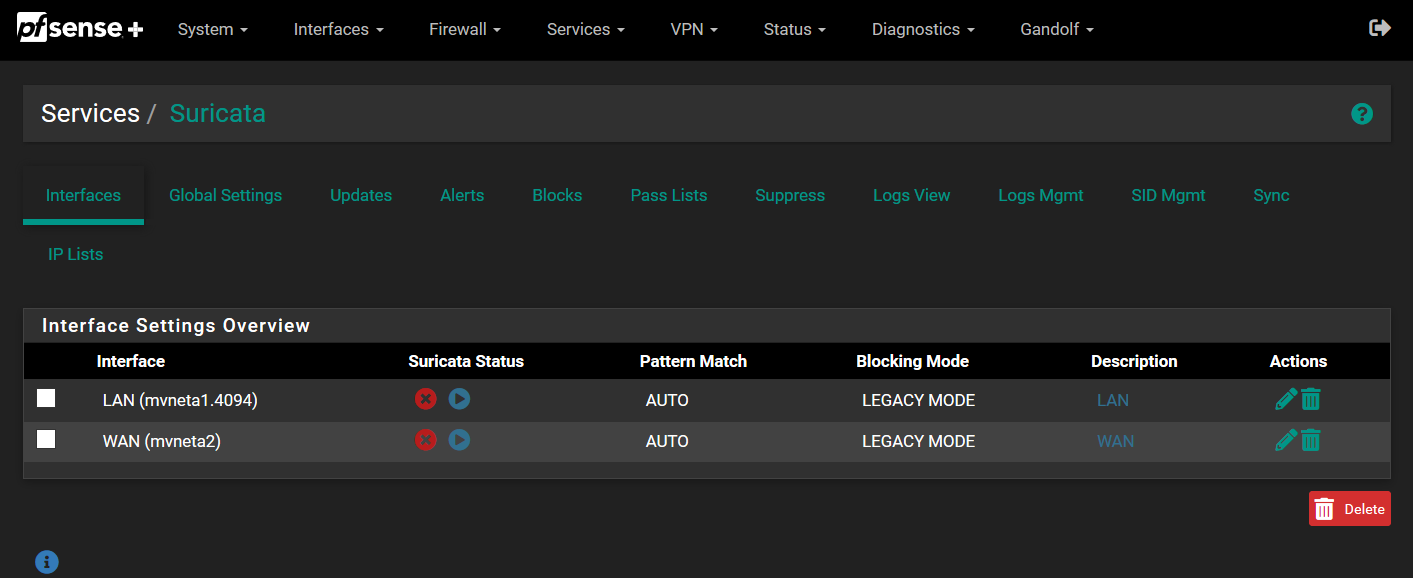Viewport: 1413px width, 578px height.
Task: Select the Suppress tab
Action: pos(790,195)
